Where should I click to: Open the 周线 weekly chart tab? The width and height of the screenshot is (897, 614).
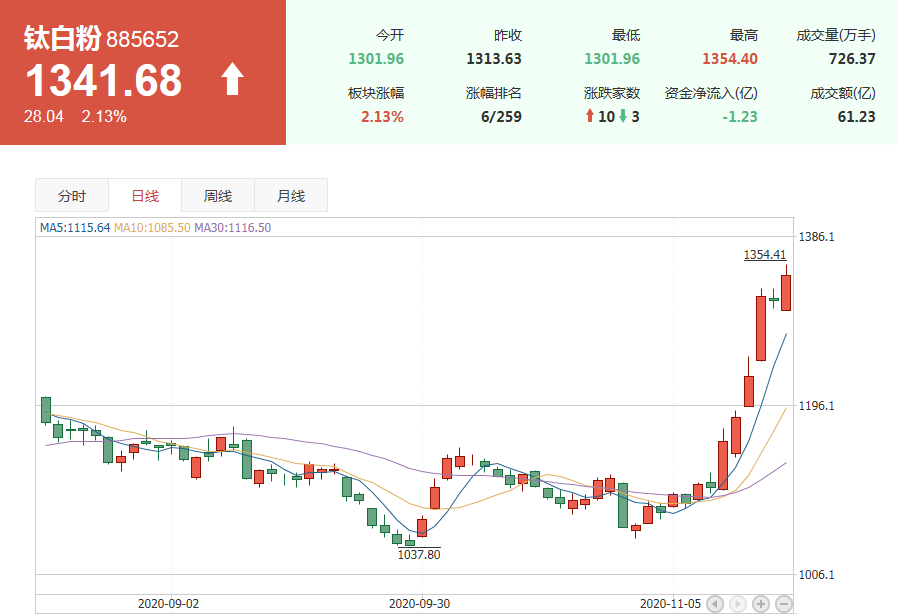[218, 196]
